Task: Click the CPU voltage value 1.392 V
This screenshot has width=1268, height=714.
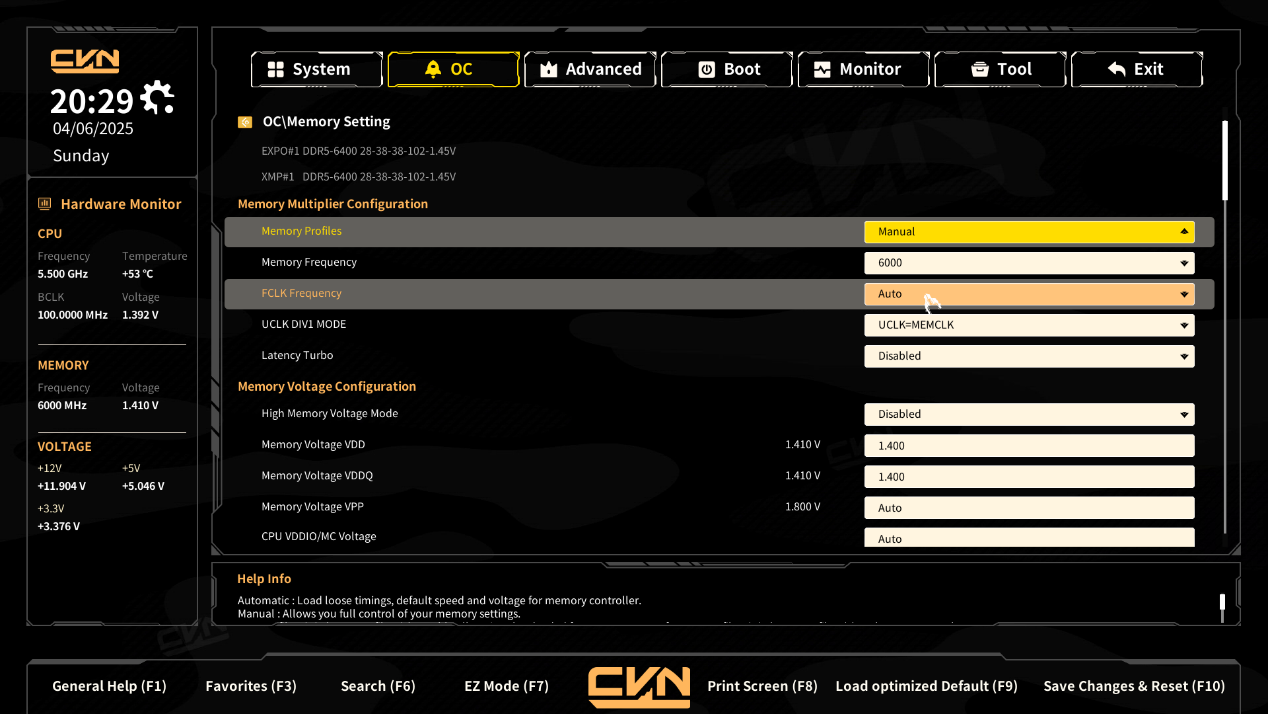Action: [x=140, y=315]
